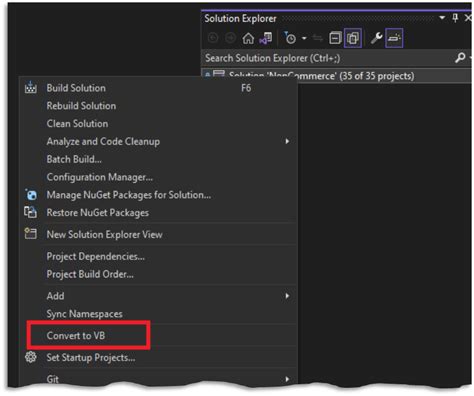Close the Solution Explorer panel
The image size is (474, 396).
tap(468, 18)
